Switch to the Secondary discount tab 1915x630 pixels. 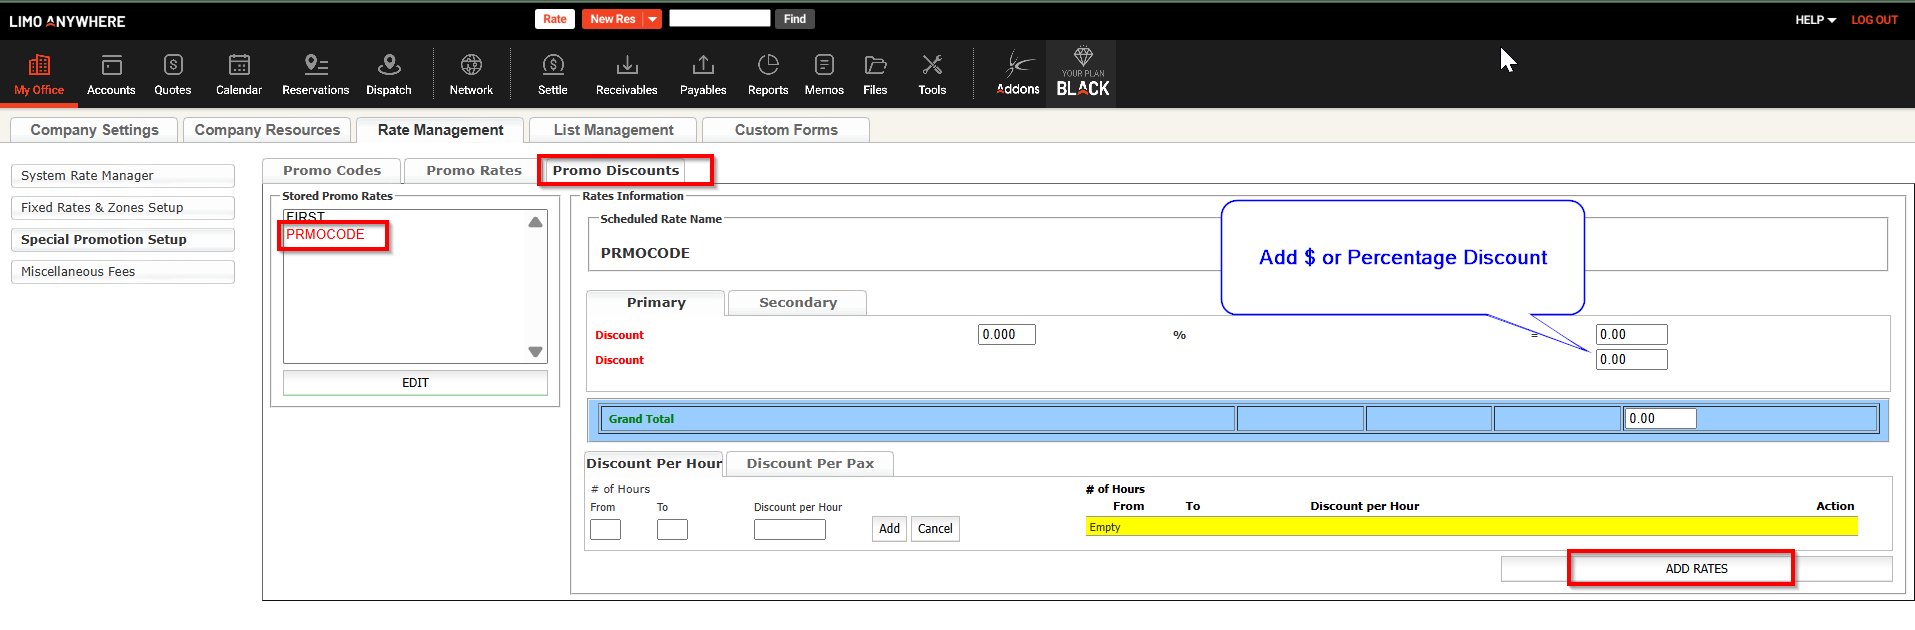coord(797,303)
